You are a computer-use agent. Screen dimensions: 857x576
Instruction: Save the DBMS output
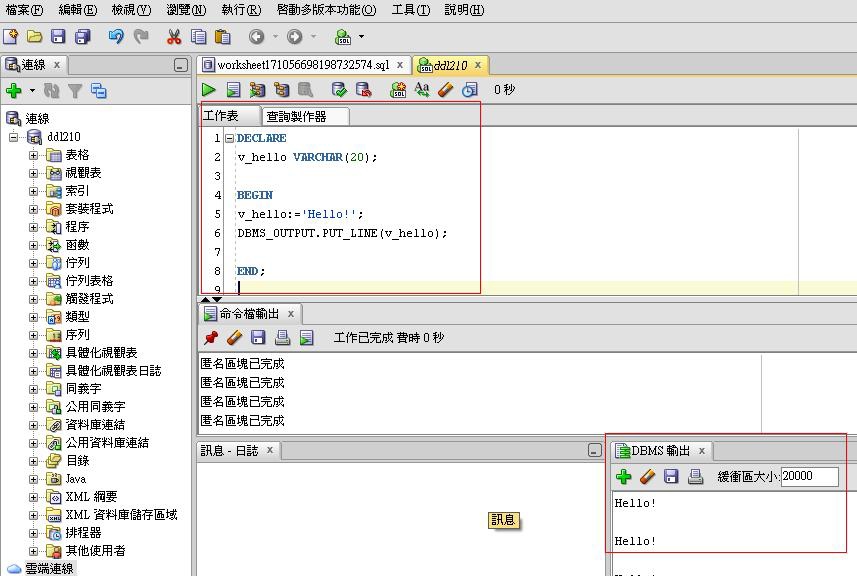pyautogui.click(x=671, y=477)
